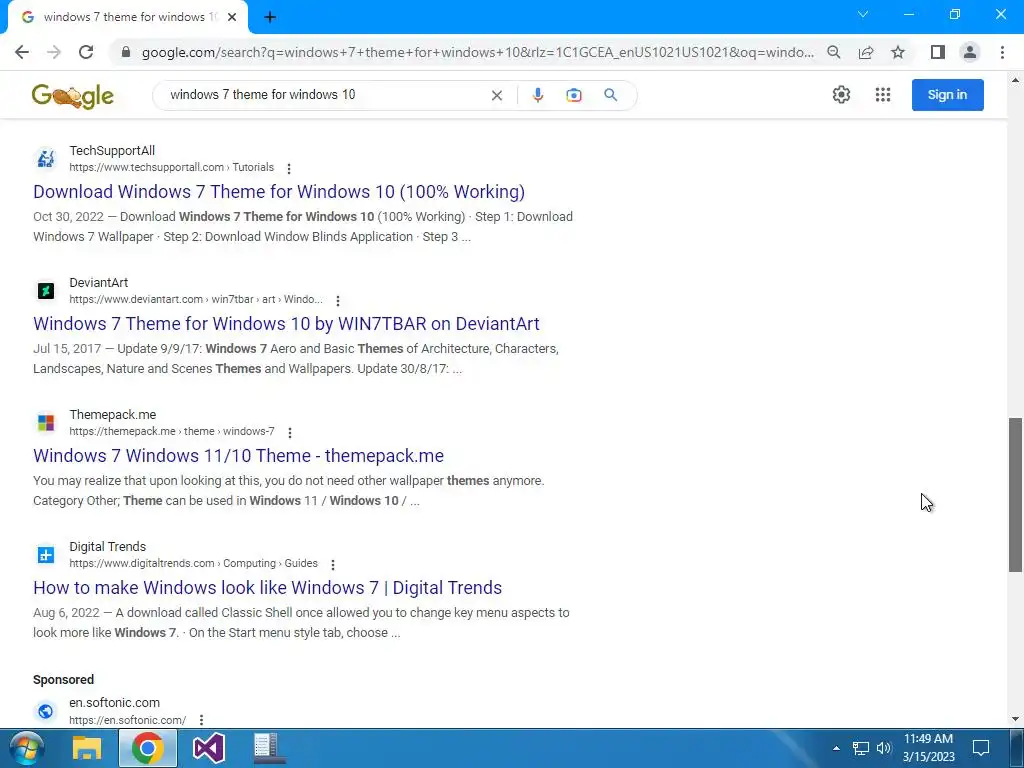Click the softonic globe favicon

46,711
